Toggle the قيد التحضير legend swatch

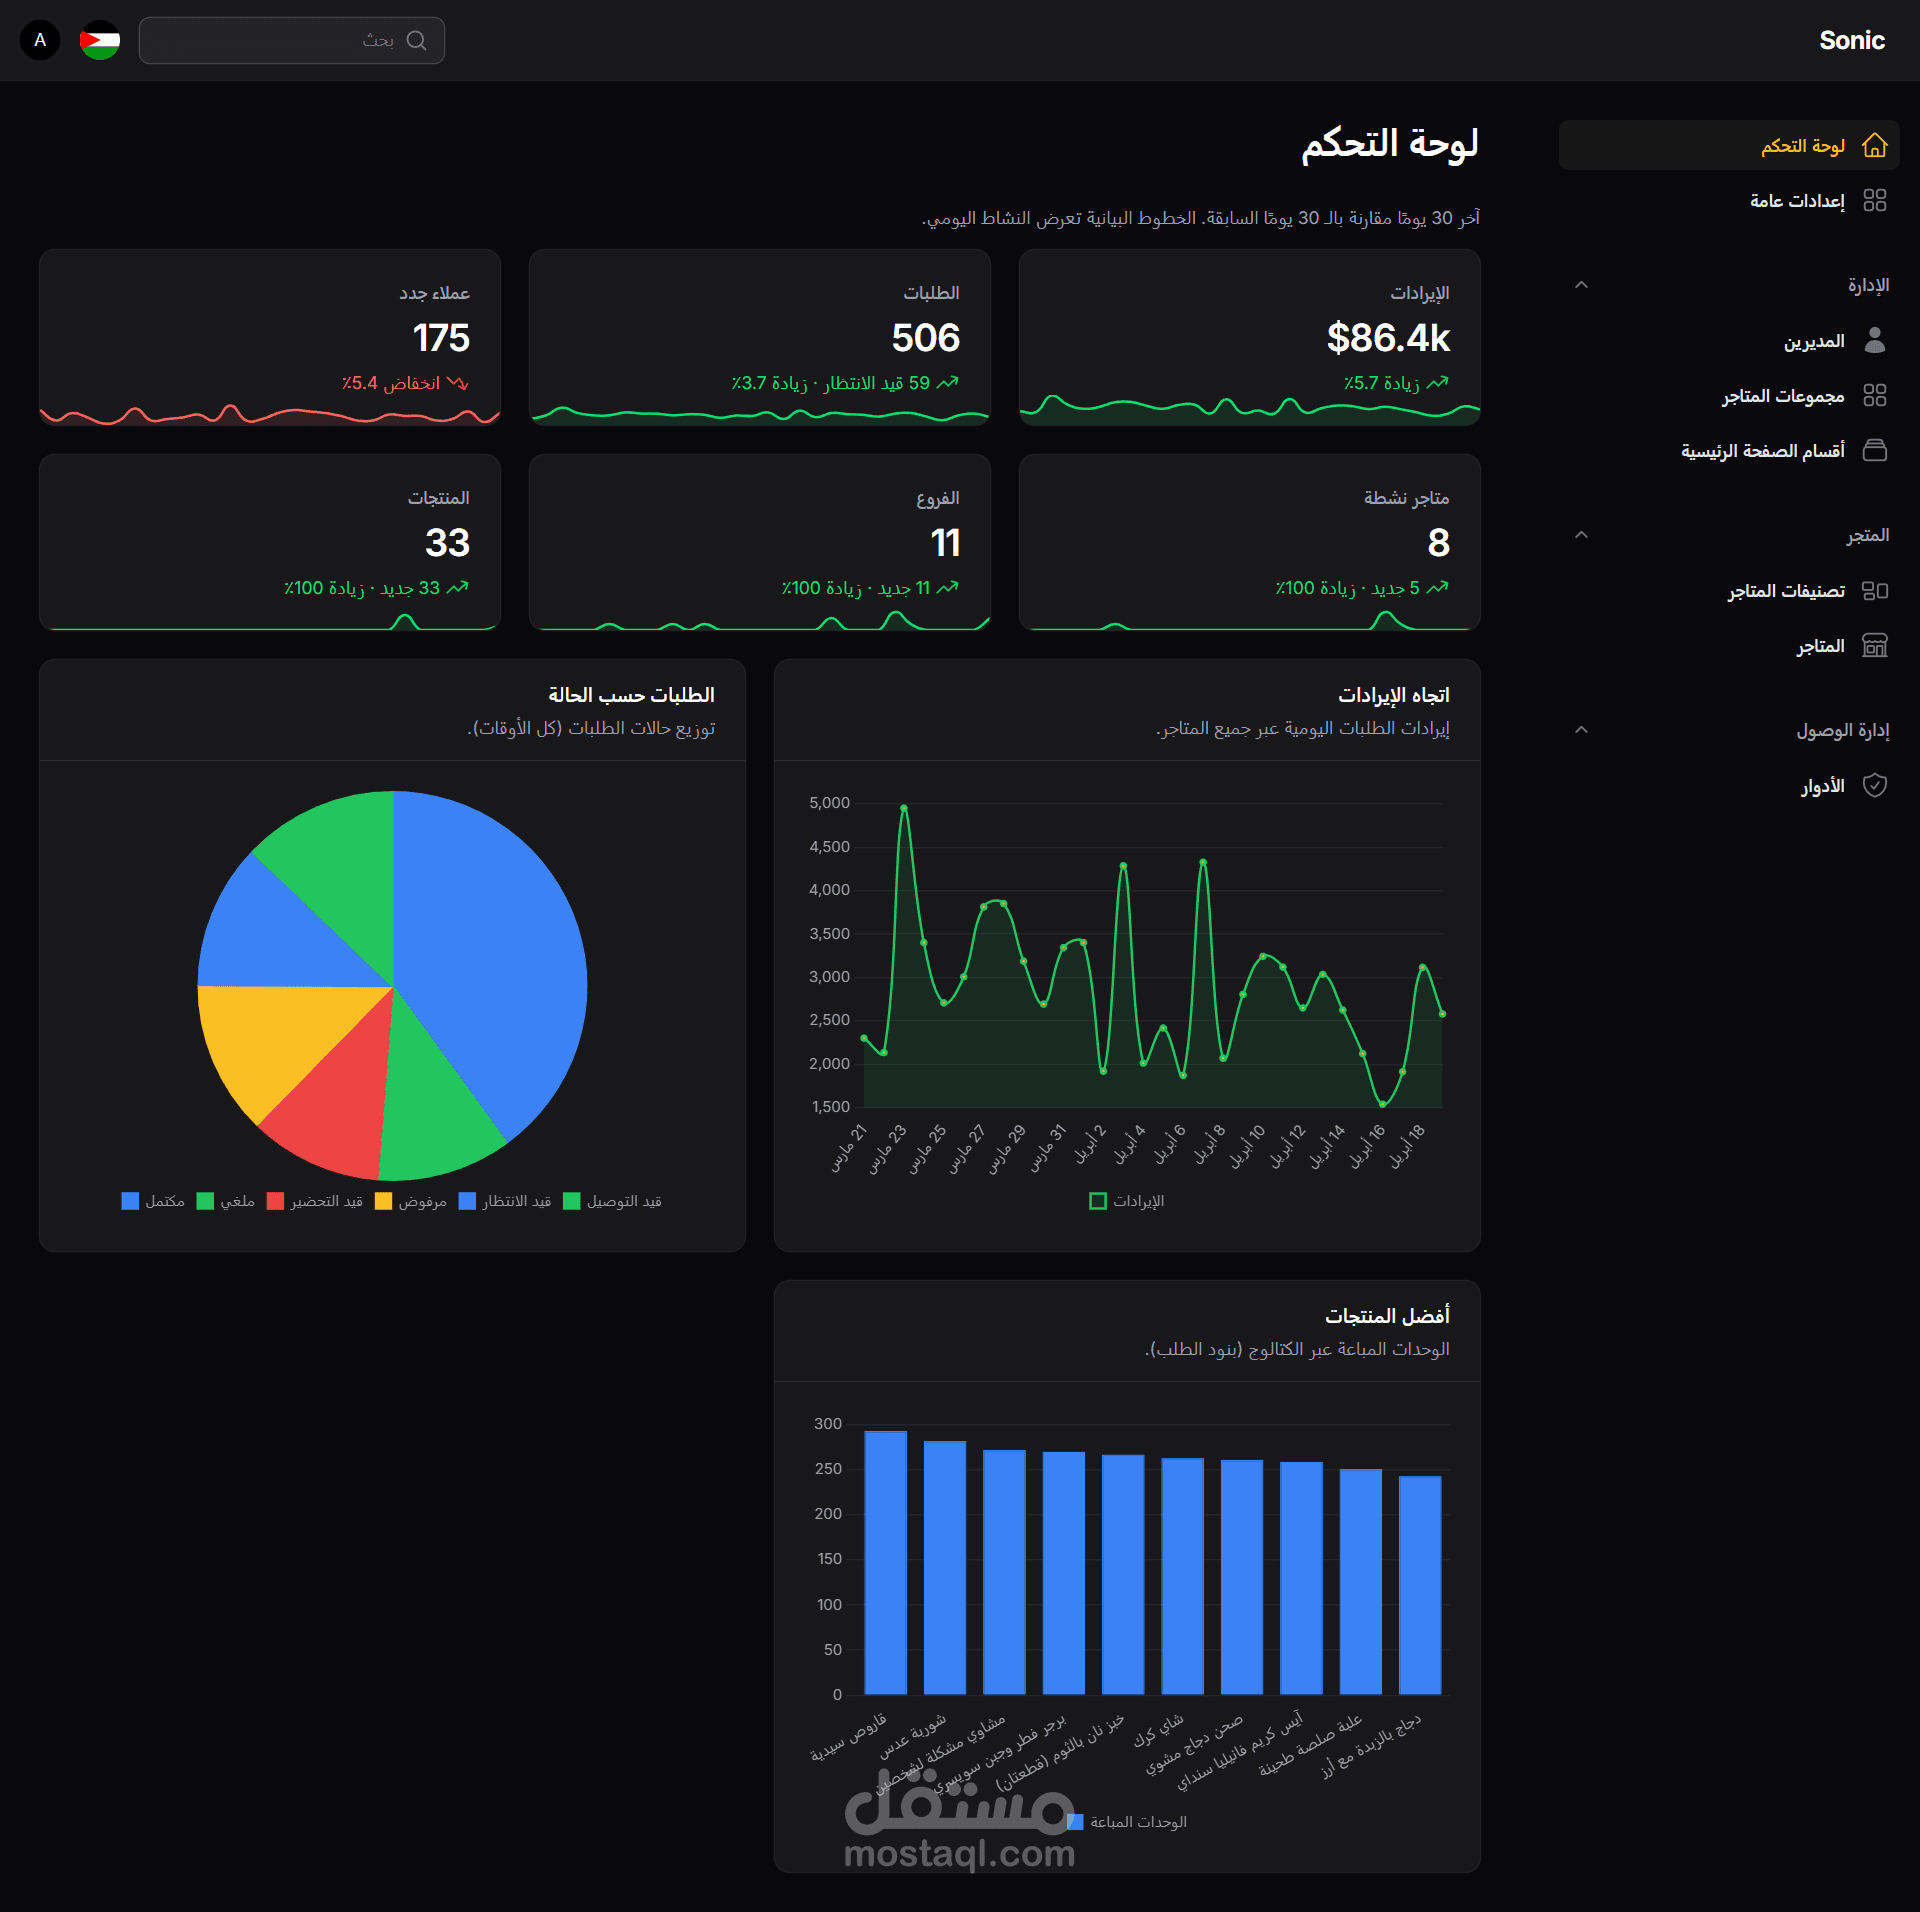[x=275, y=1201]
